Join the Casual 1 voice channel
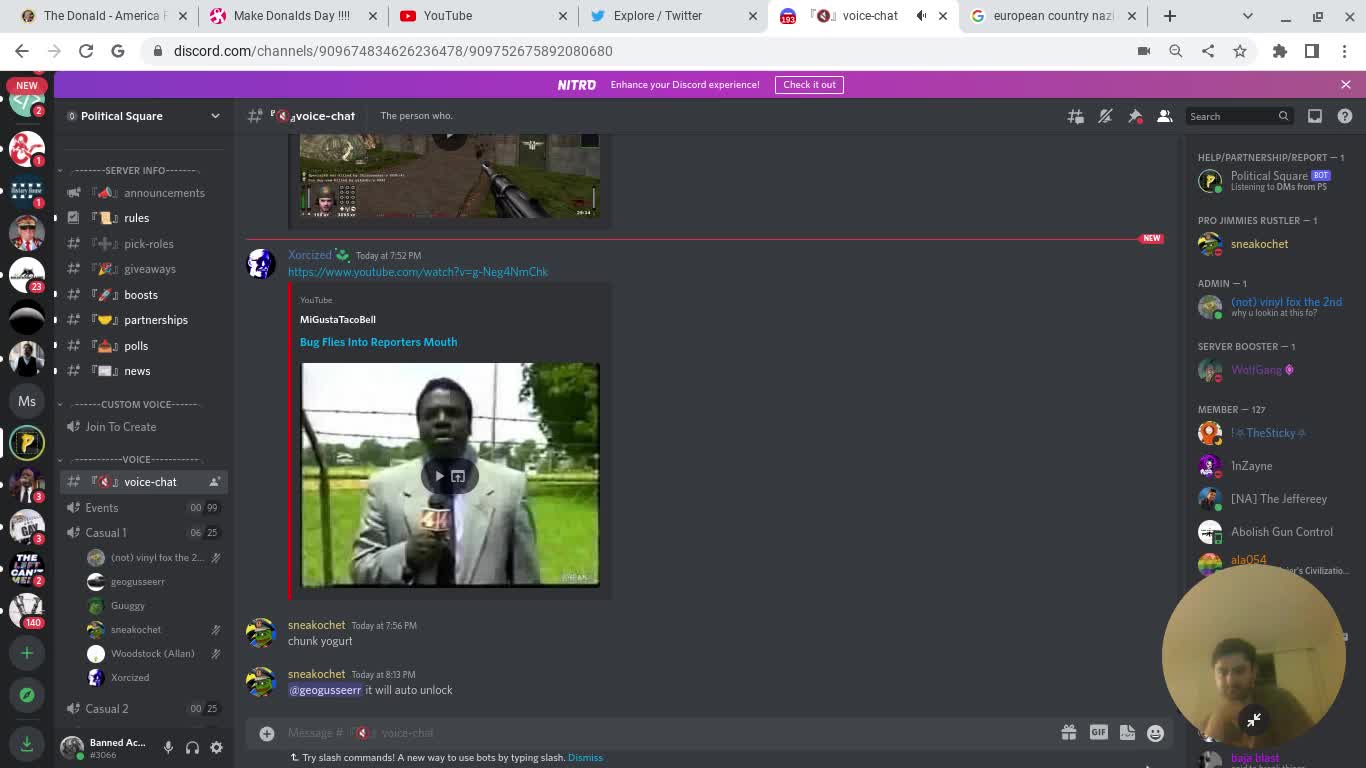Viewport: 1366px width, 768px height. [144, 533]
